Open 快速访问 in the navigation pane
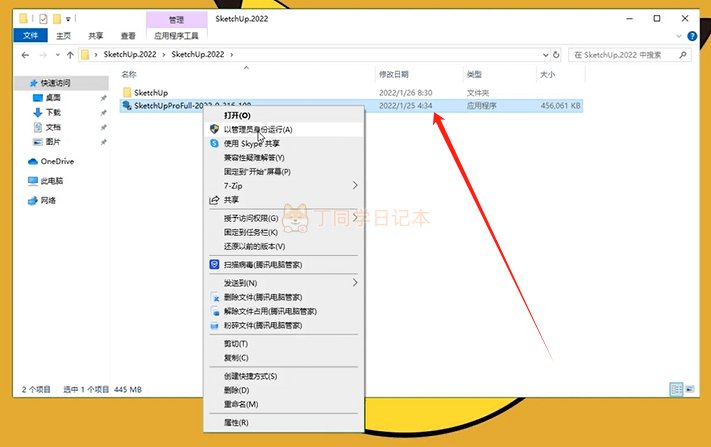The width and height of the screenshot is (711, 447). coord(55,83)
